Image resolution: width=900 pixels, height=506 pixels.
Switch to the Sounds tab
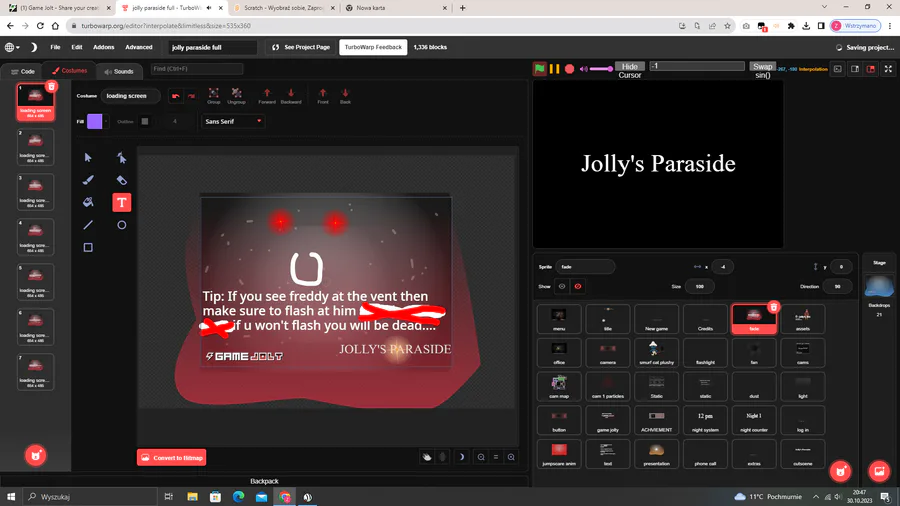click(x=119, y=71)
